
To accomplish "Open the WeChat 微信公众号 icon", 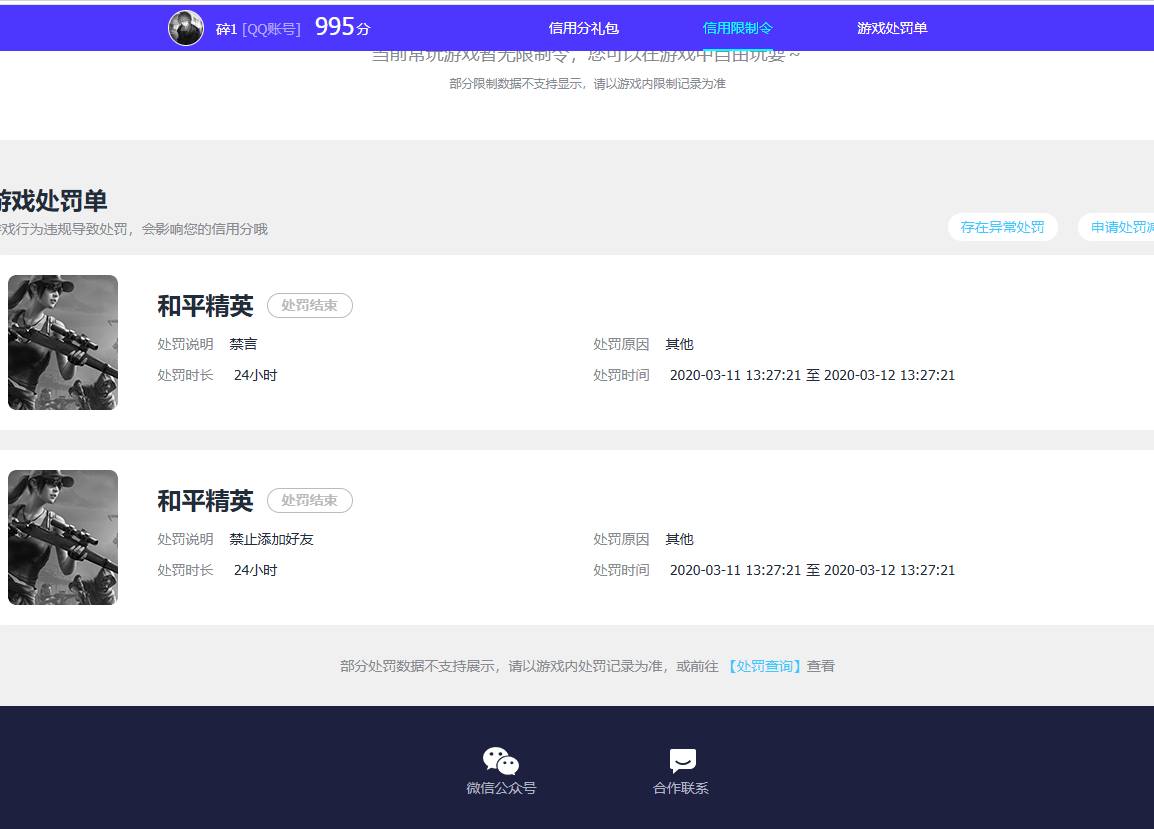I will 501,761.
